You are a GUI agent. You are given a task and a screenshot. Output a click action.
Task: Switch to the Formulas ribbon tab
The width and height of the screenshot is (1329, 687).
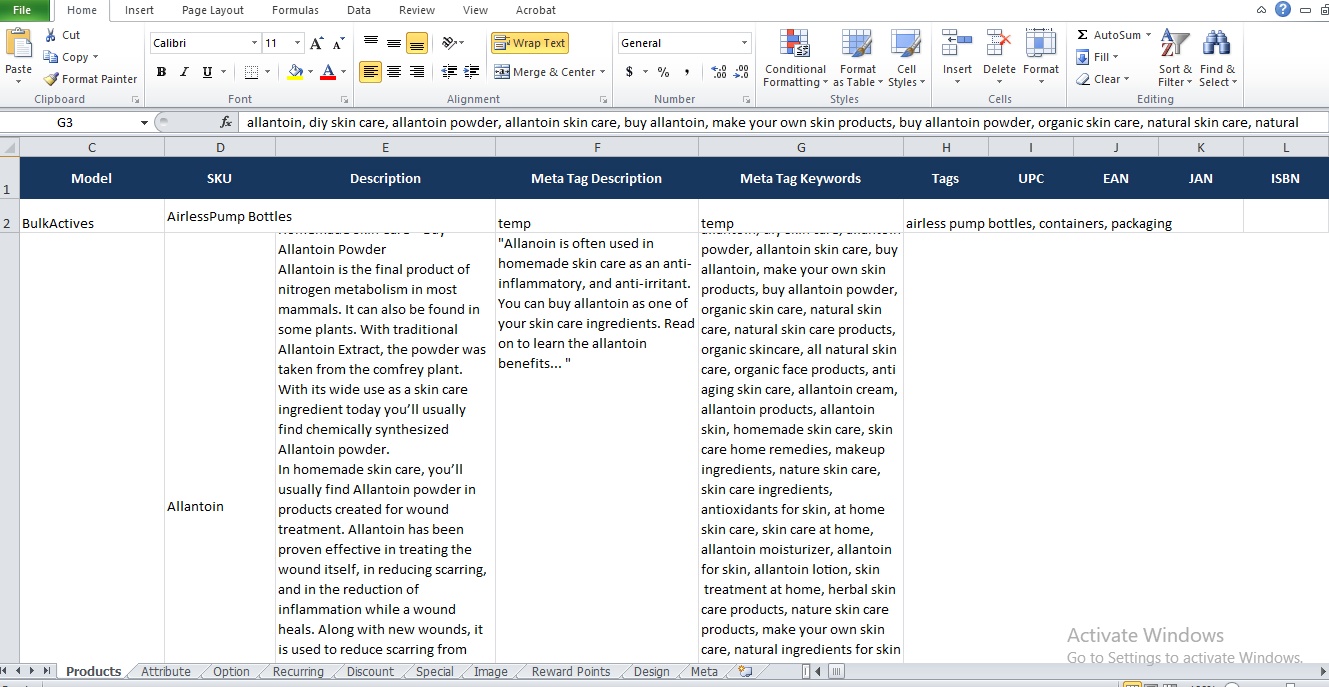[x=295, y=11]
